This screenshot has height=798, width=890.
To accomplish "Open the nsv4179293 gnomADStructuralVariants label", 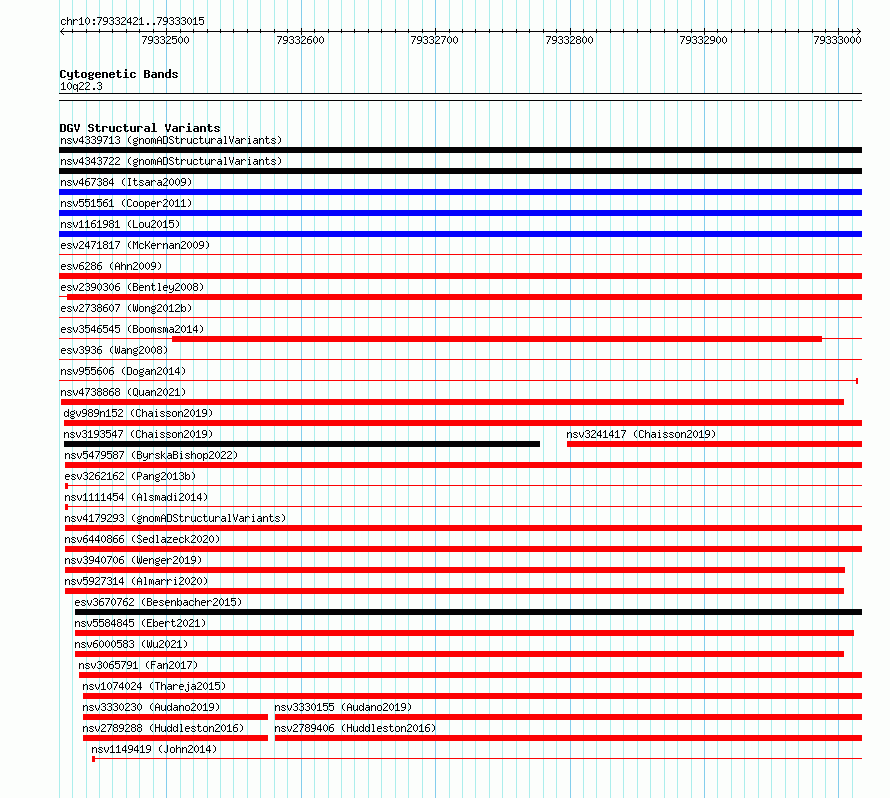I will click(x=175, y=518).
